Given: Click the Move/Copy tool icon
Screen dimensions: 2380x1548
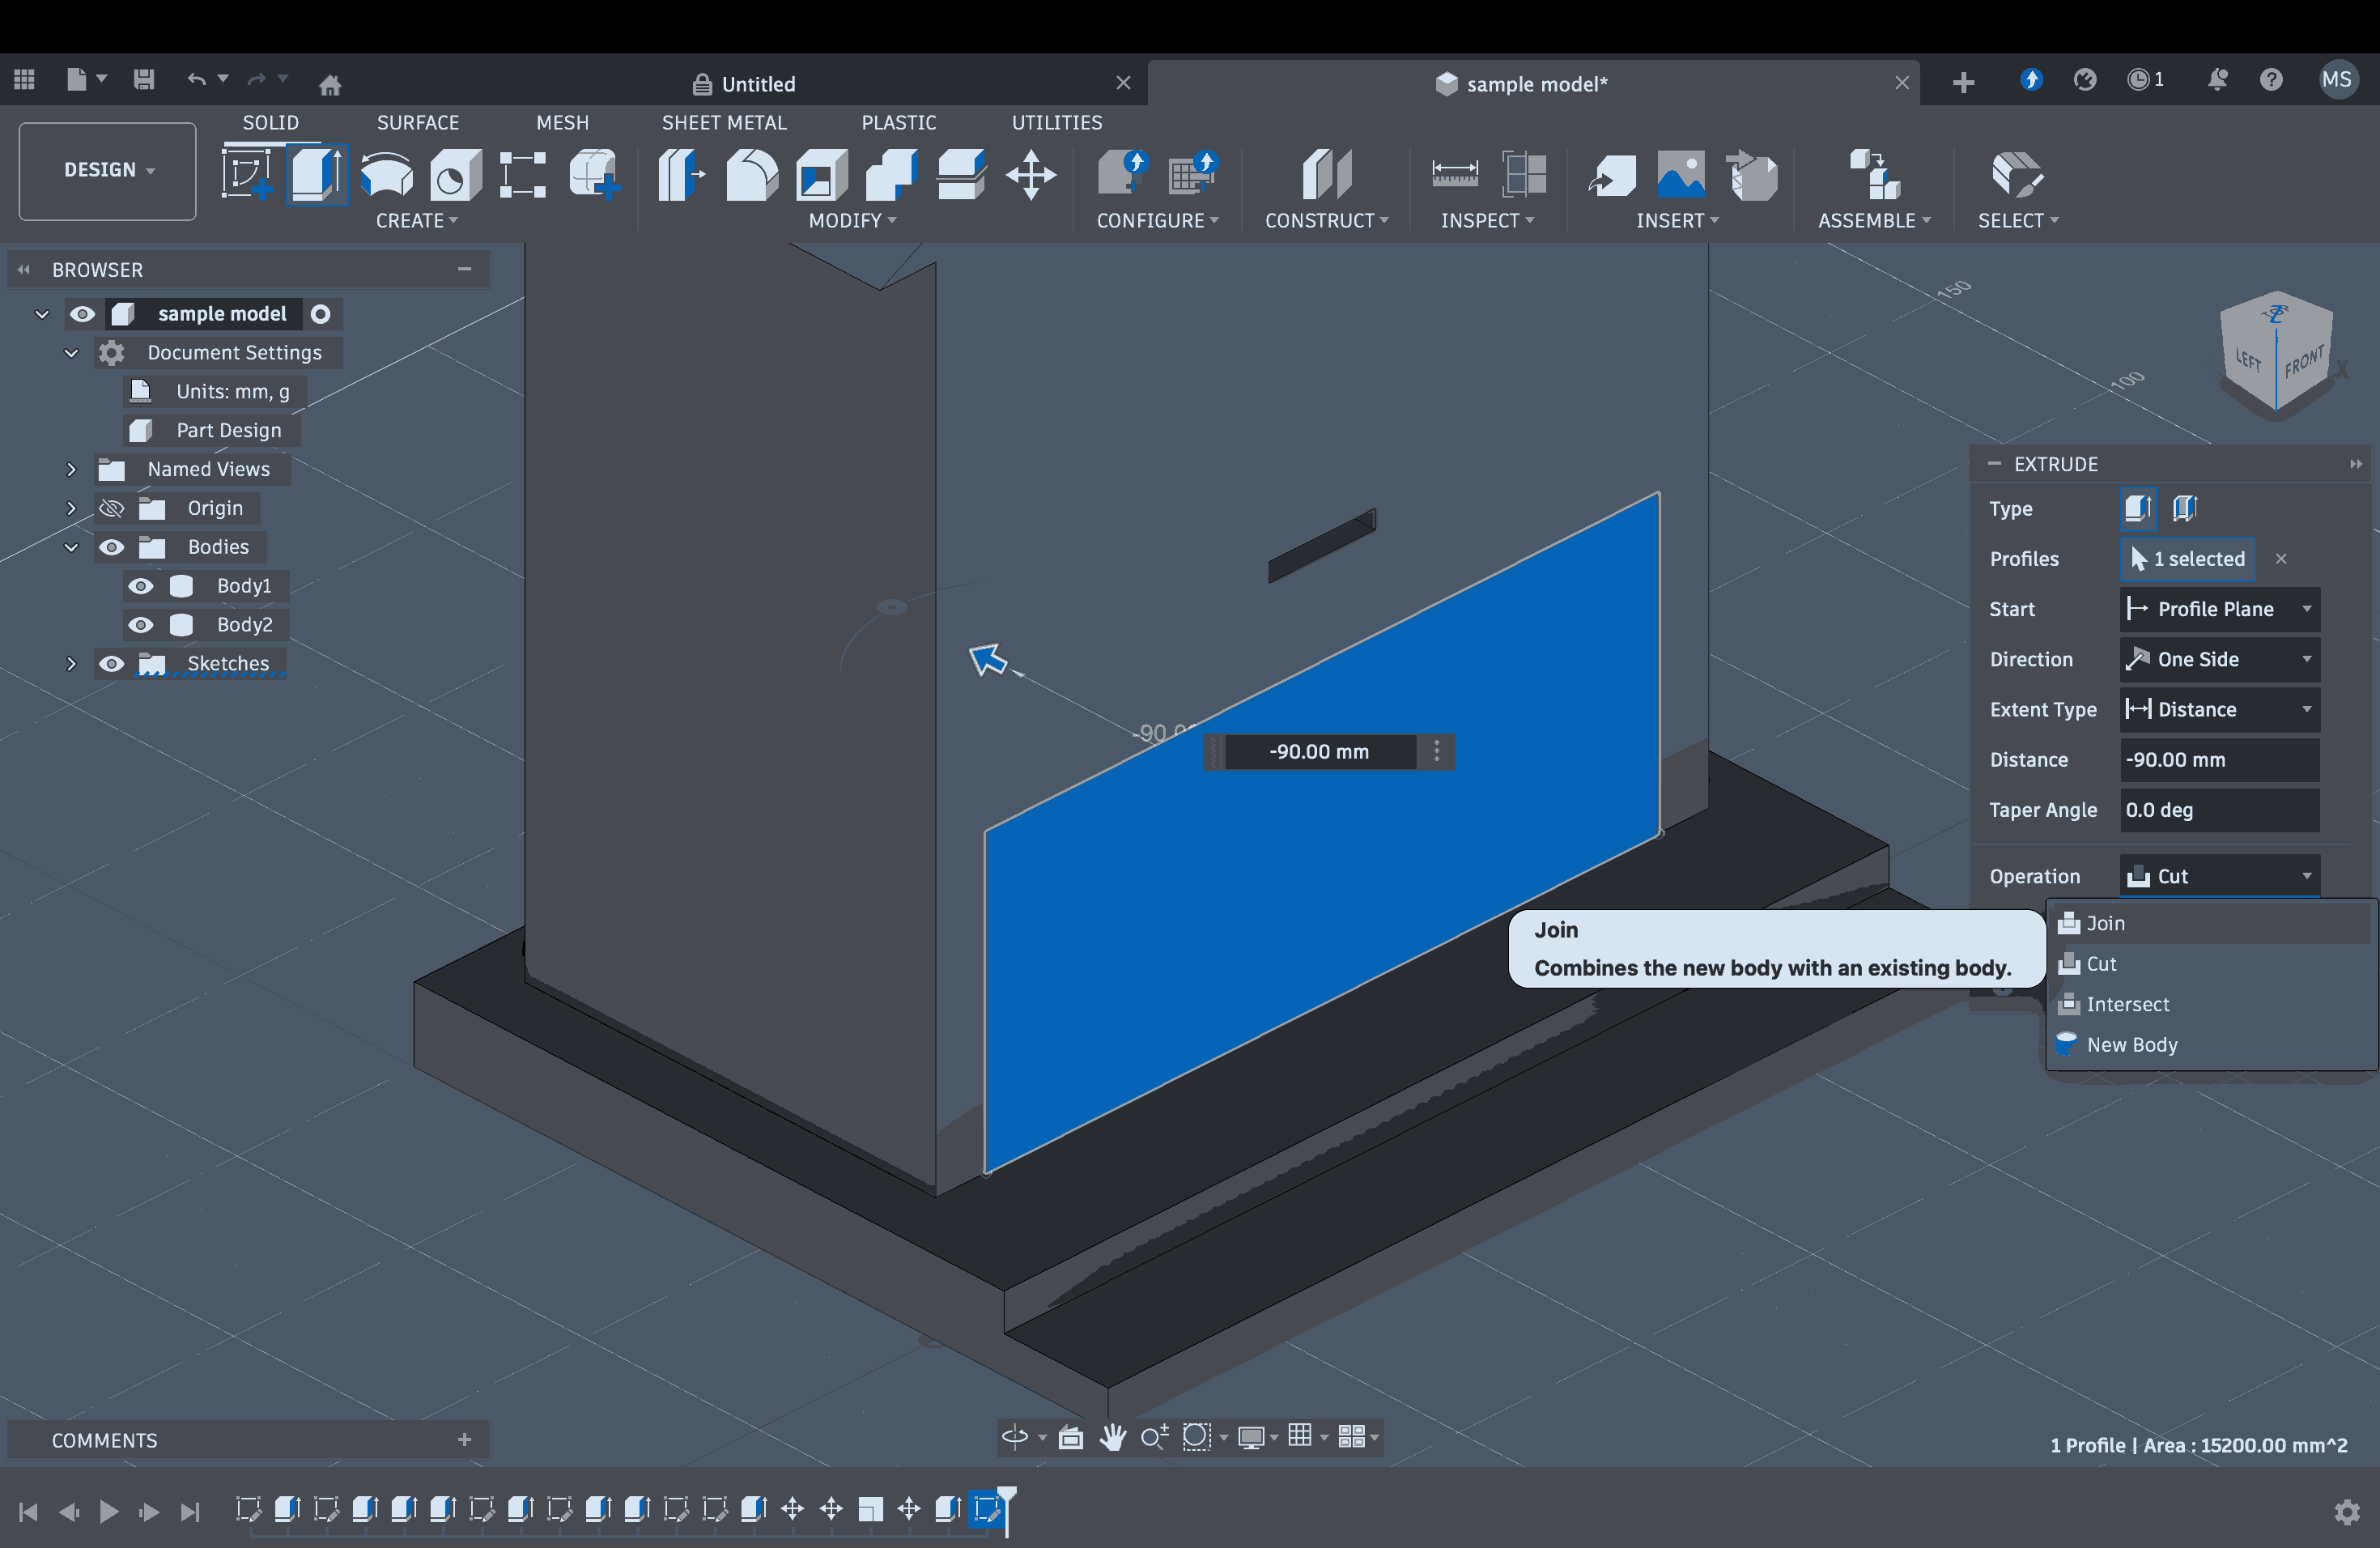Looking at the screenshot, I should (x=1030, y=175).
